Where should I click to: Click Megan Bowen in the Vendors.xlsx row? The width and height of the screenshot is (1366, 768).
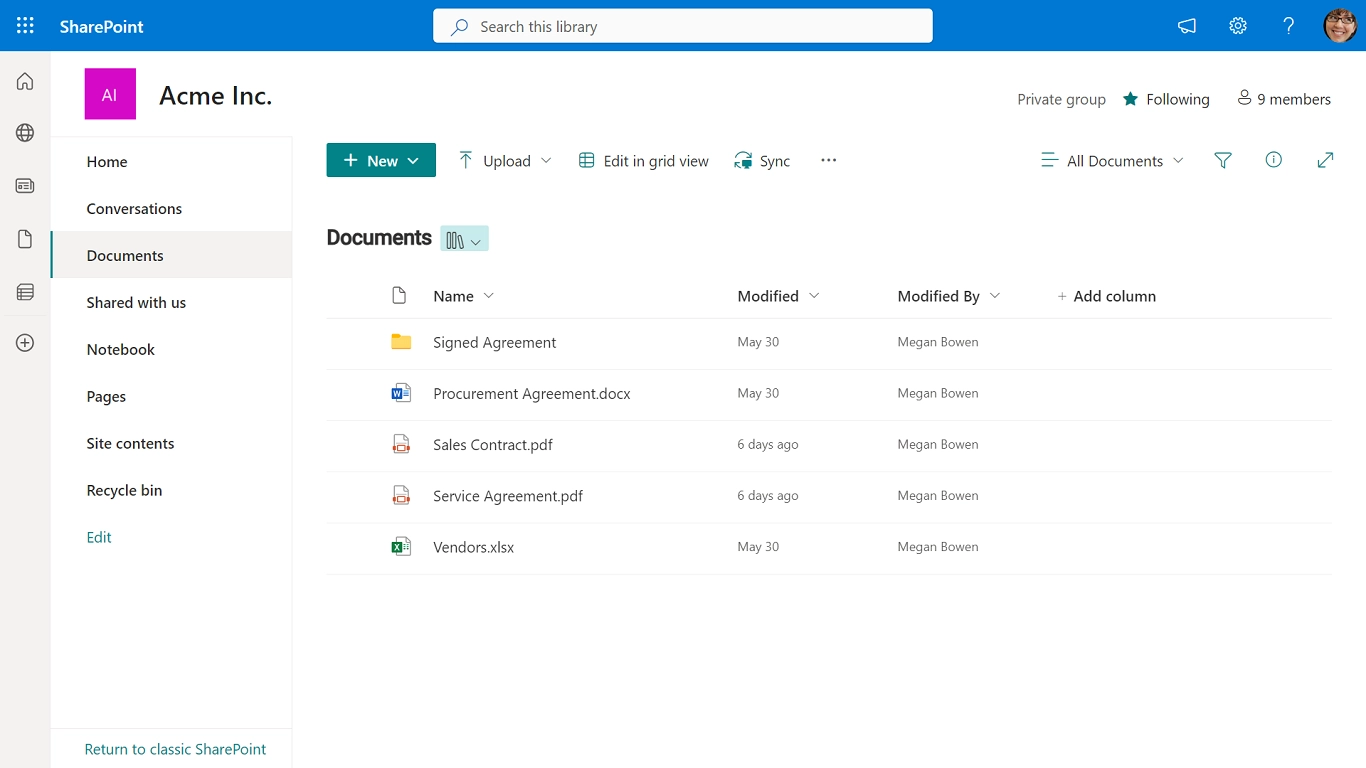coord(938,547)
